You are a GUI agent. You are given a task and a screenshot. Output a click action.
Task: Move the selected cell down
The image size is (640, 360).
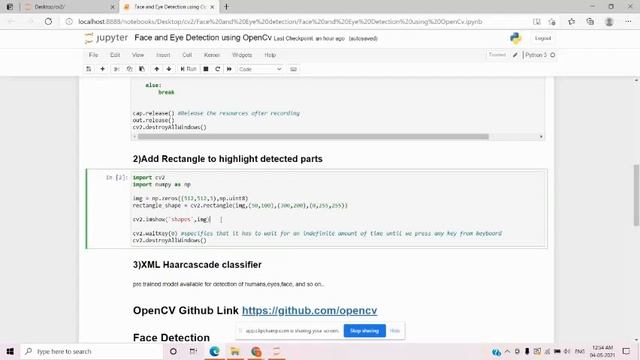[169, 69]
